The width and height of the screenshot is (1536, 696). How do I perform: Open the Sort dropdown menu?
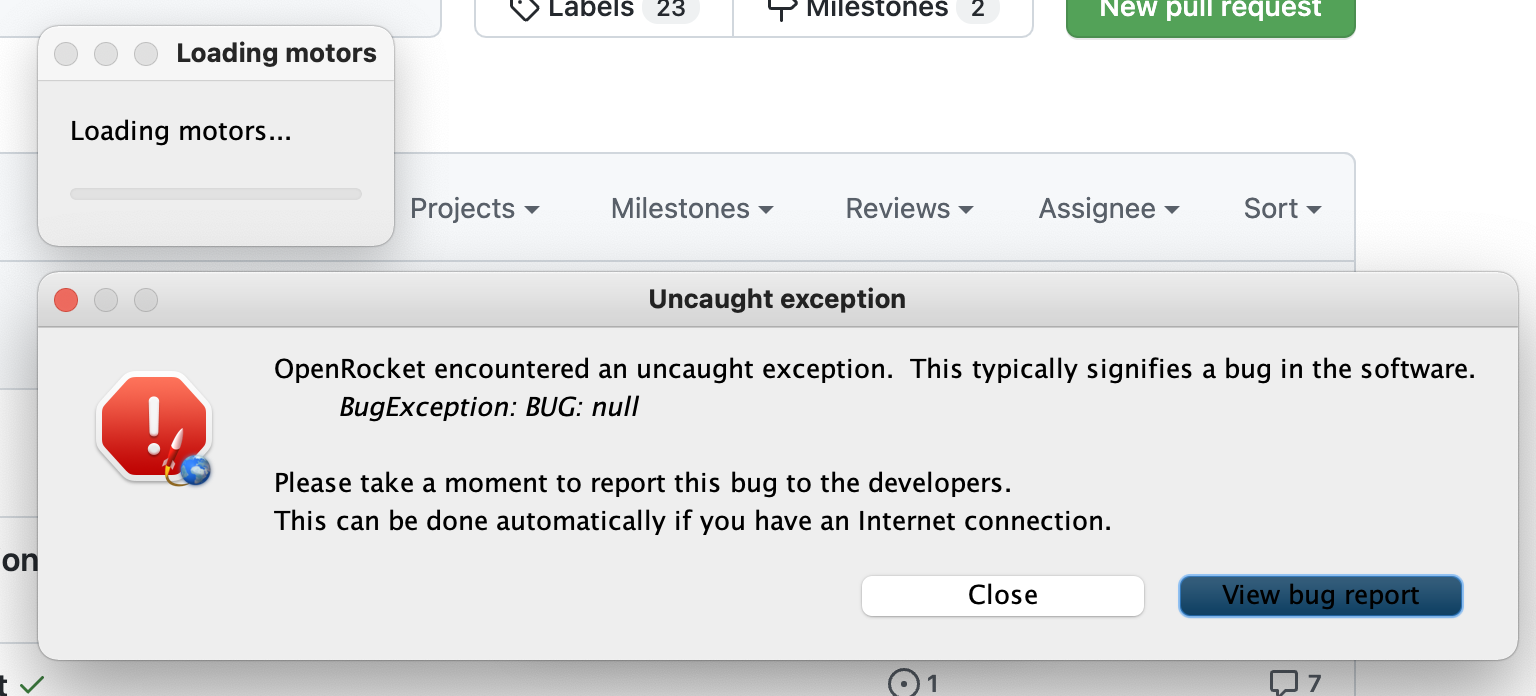pos(1282,208)
